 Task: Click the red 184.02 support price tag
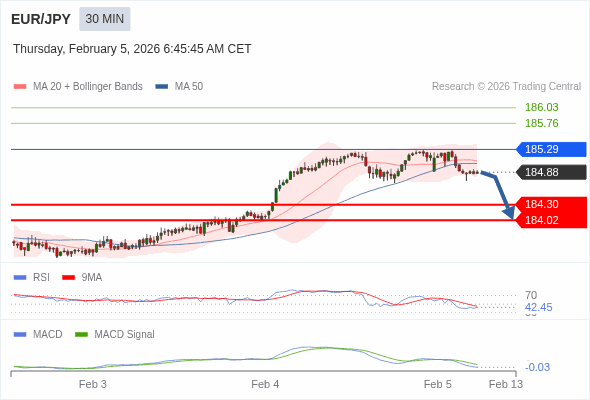point(552,220)
